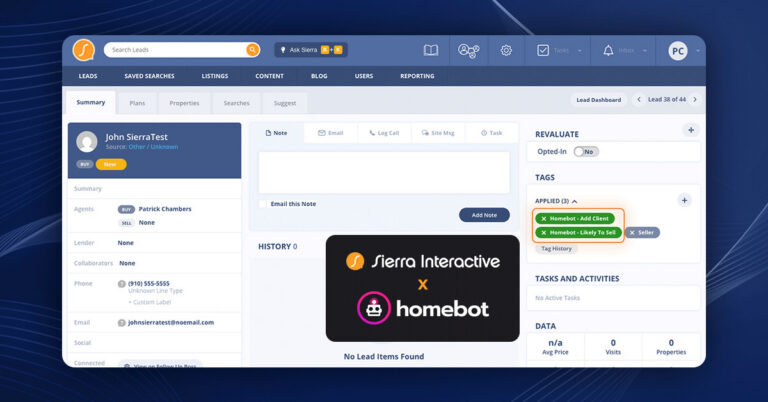
Task: Switch to the Plans tab
Action: click(137, 103)
